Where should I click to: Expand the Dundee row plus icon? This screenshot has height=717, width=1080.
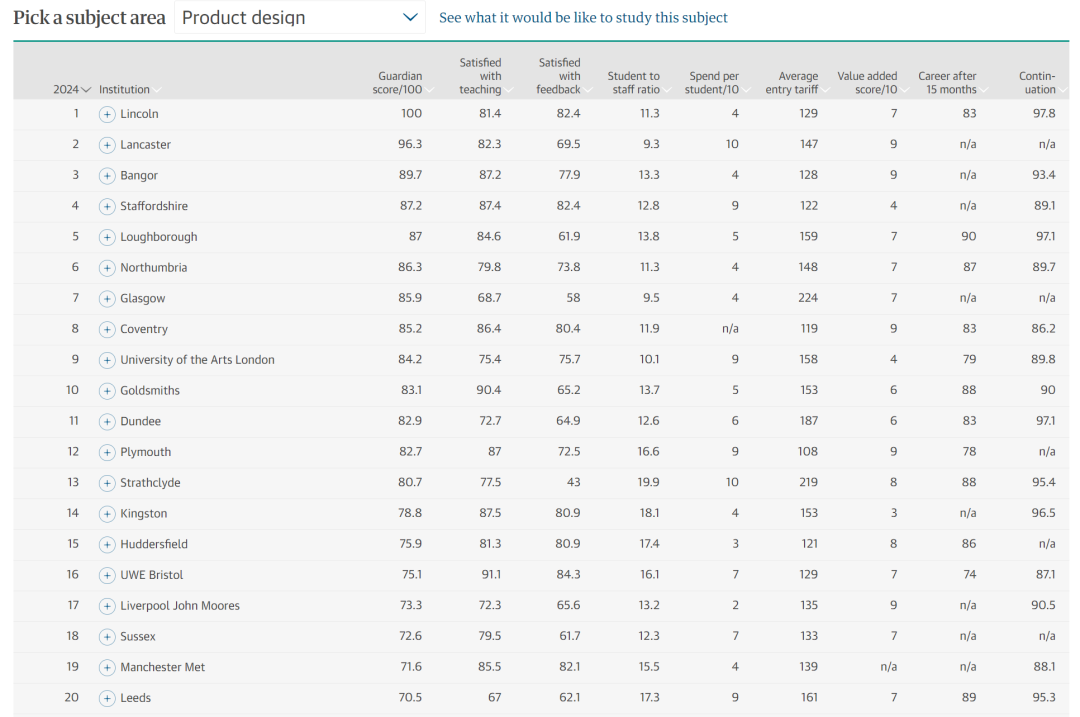click(107, 422)
